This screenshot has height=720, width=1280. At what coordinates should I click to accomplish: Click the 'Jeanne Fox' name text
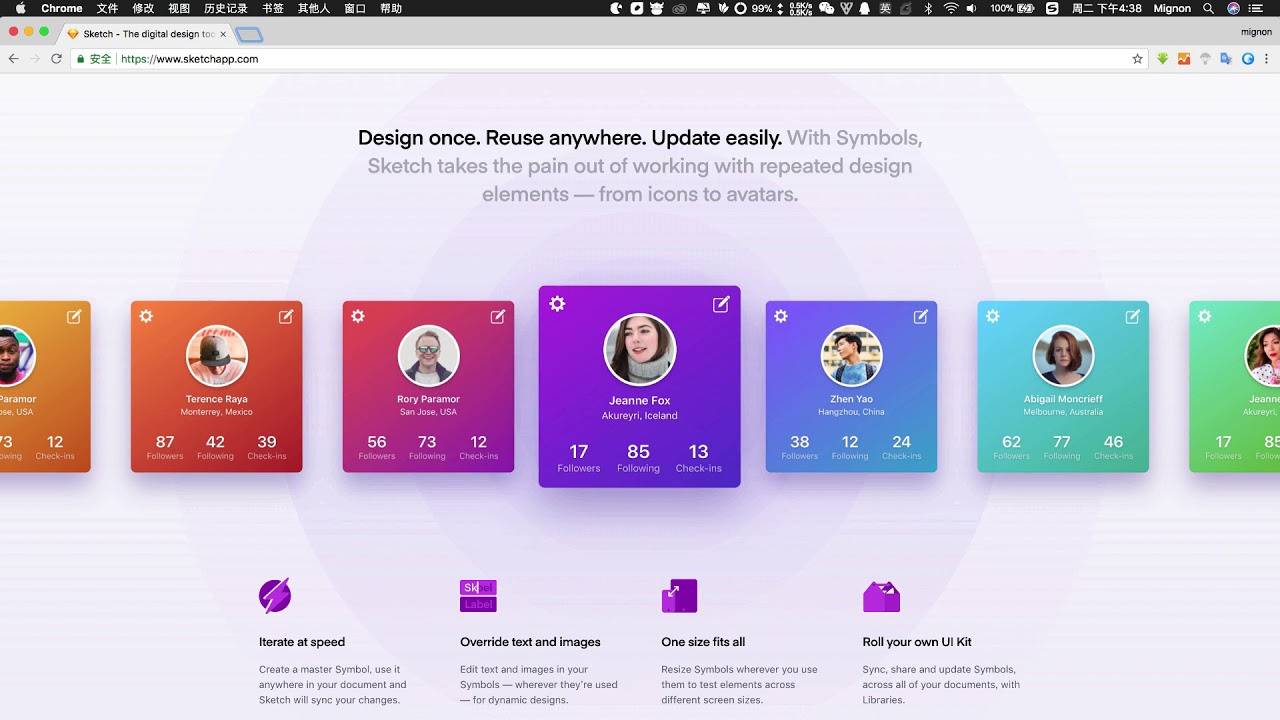point(640,401)
